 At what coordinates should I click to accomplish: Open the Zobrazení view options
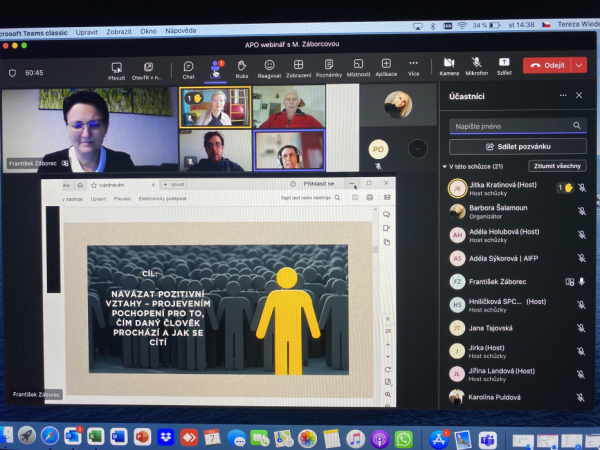click(298, 68)
